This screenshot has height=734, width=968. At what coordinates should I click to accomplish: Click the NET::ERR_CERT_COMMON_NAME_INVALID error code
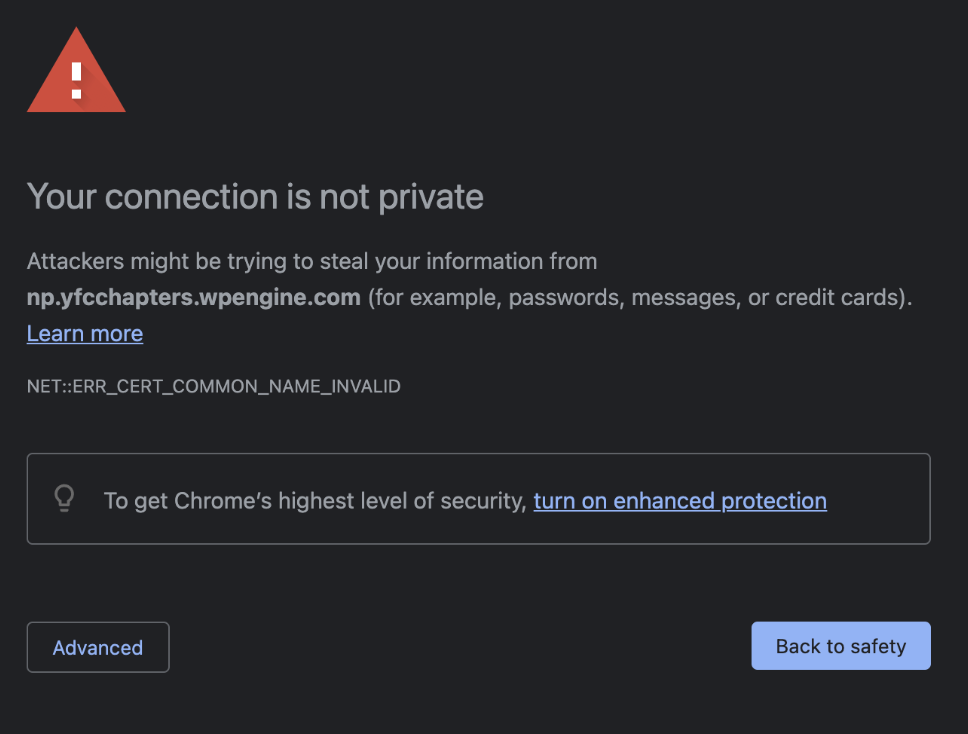[214, 386]
